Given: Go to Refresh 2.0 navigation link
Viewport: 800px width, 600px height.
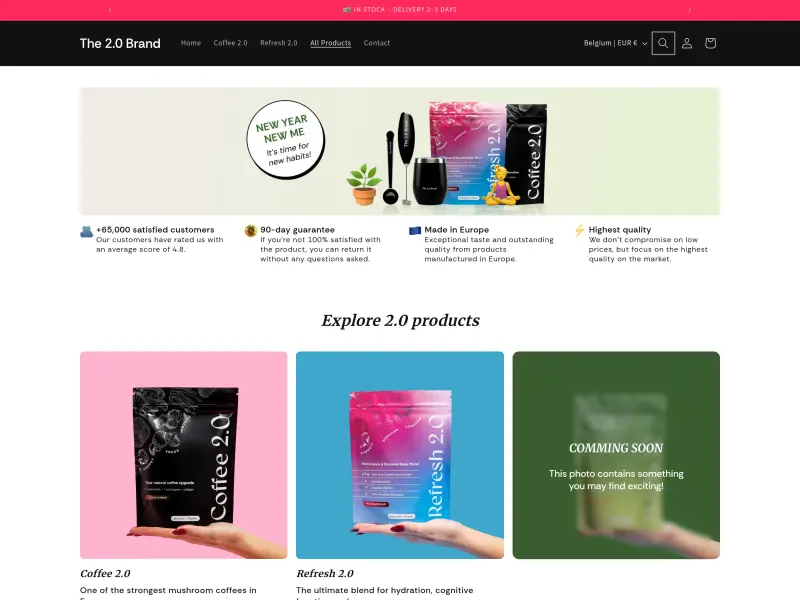Looking at the screenshot, I should [x=279, y=43].
